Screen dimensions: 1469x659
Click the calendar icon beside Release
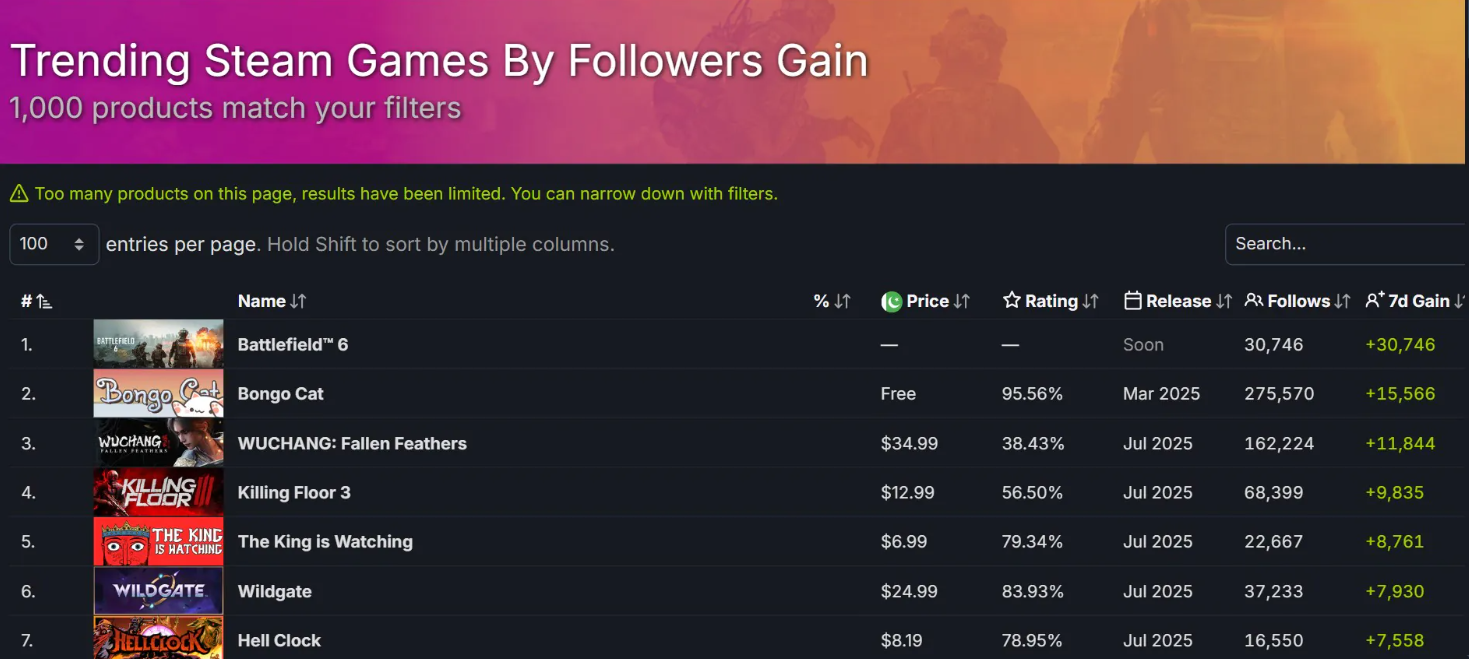pos(1133,301)
